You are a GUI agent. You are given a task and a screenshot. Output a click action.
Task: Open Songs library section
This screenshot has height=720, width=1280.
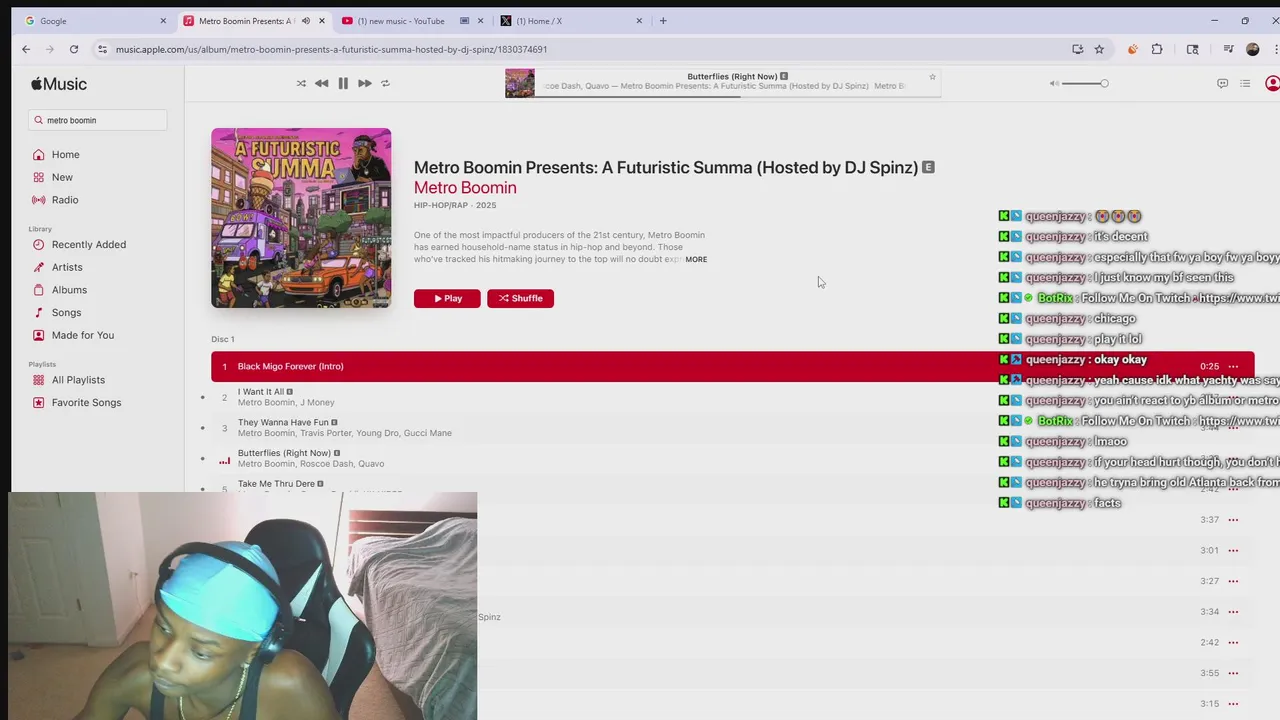pyautogui.click(x=66, y=312)
